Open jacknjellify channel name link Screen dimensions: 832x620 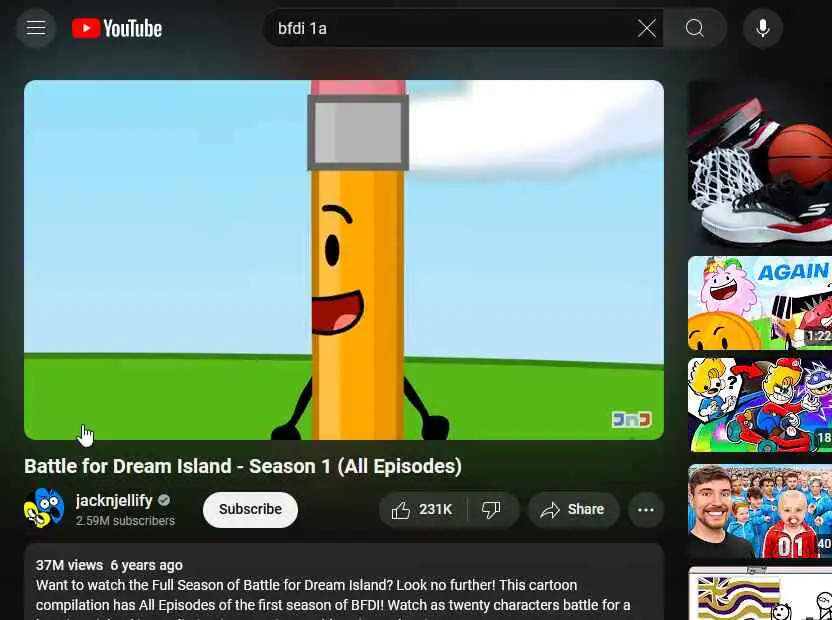(x=114, y=500)
